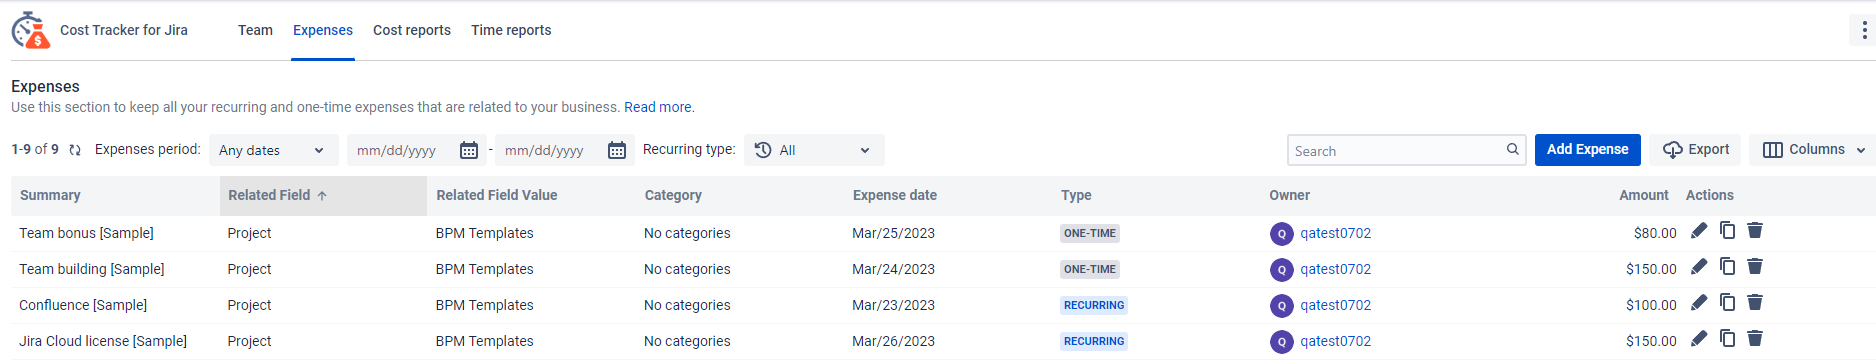Remove the Confluence [Sample] expense
The width and height of the screenshot is (1876, 361).
(x=1755, y=302)
